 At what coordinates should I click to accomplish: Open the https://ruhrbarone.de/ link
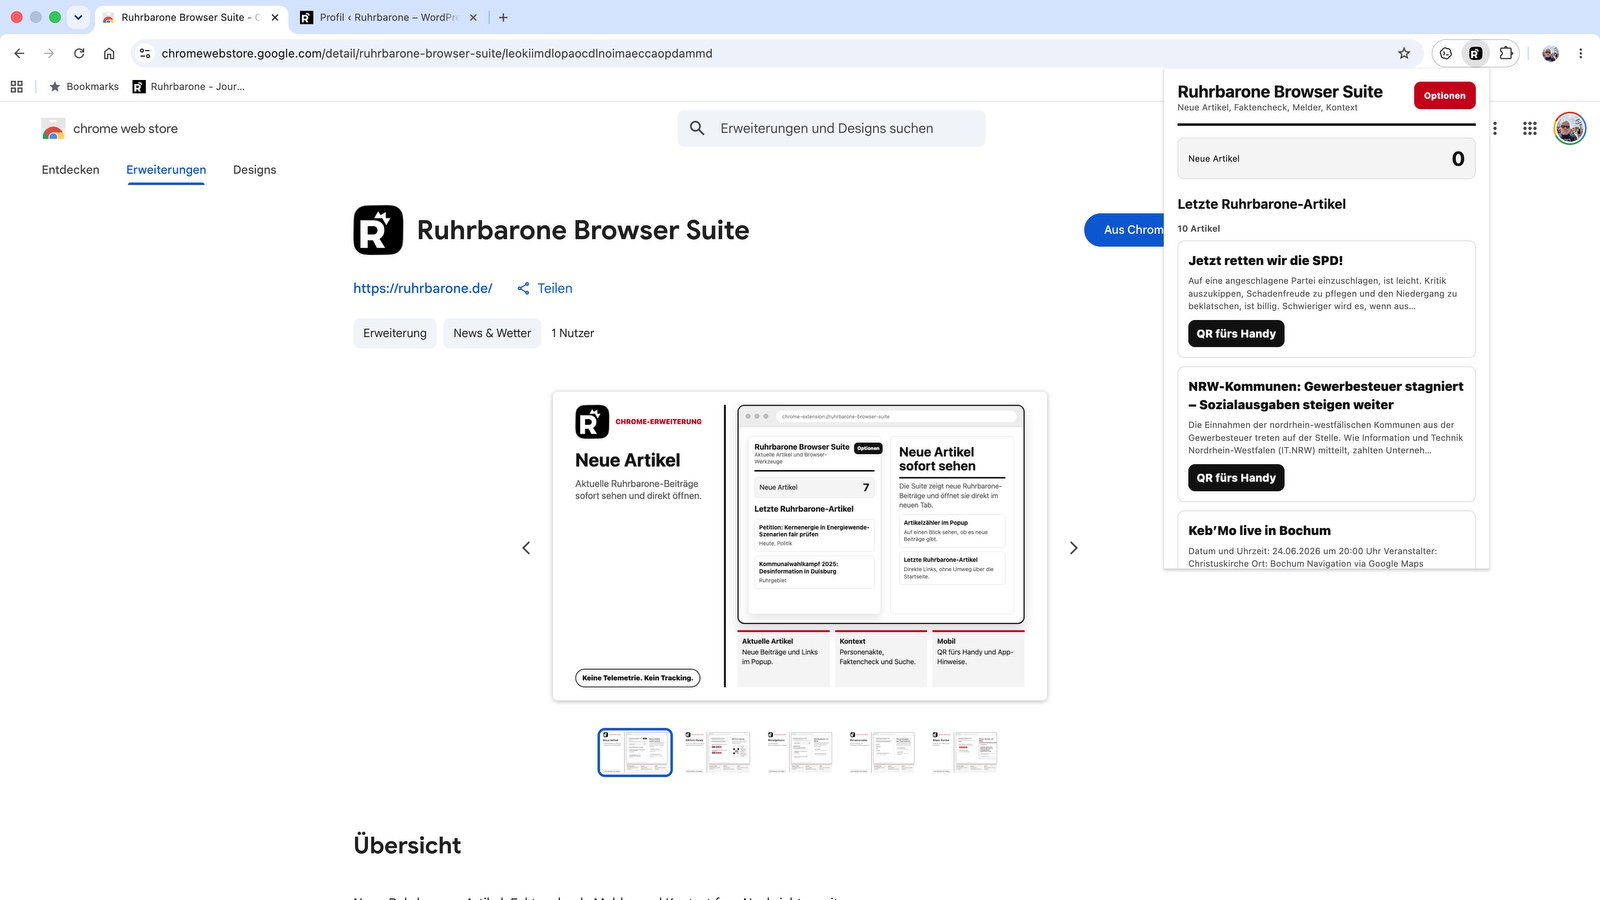(423, 288)
